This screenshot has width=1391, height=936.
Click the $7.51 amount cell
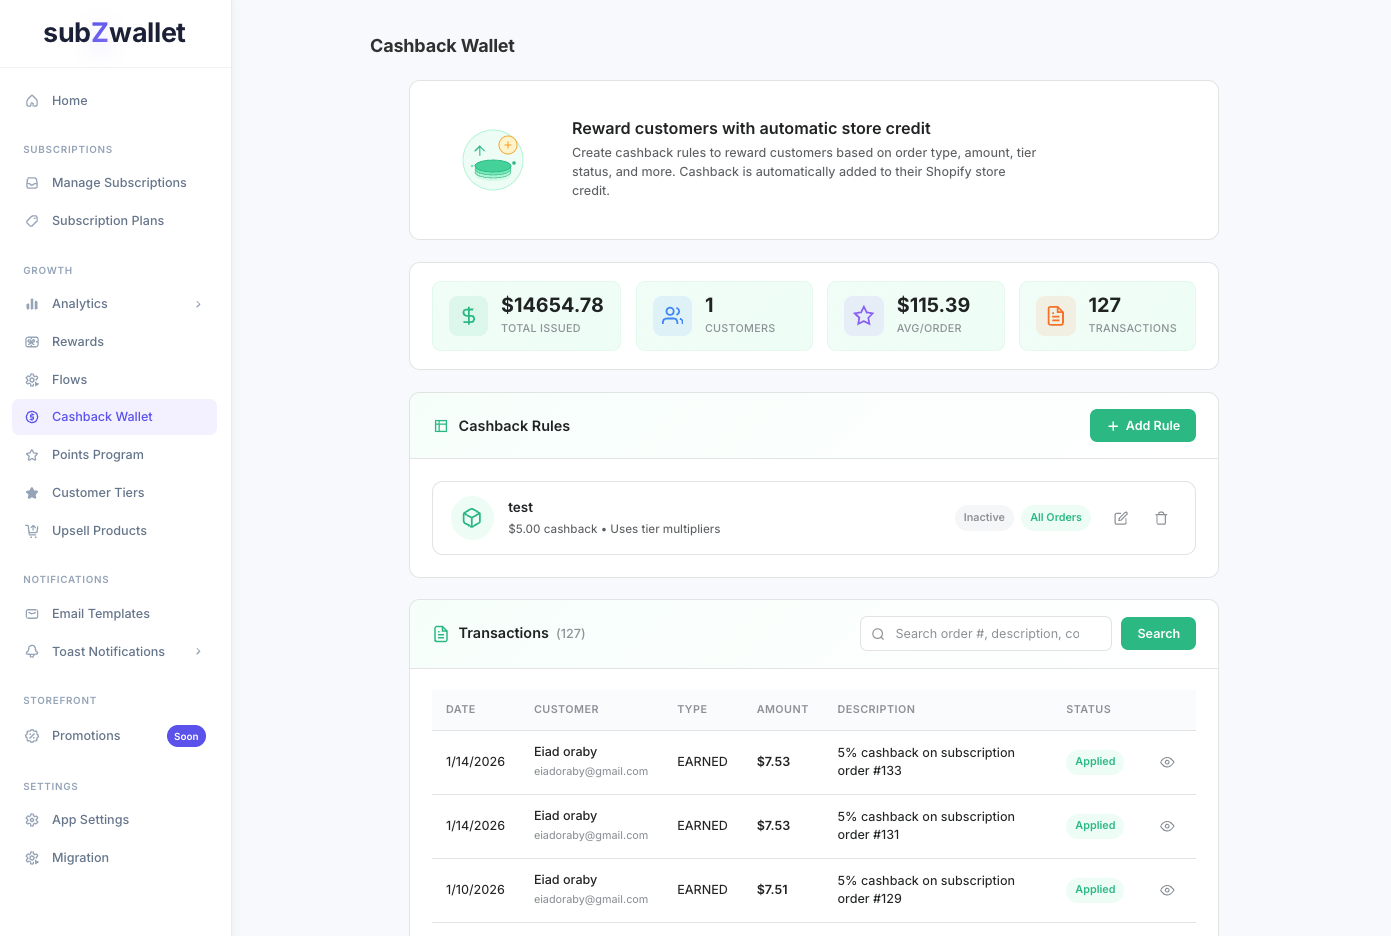772,890
